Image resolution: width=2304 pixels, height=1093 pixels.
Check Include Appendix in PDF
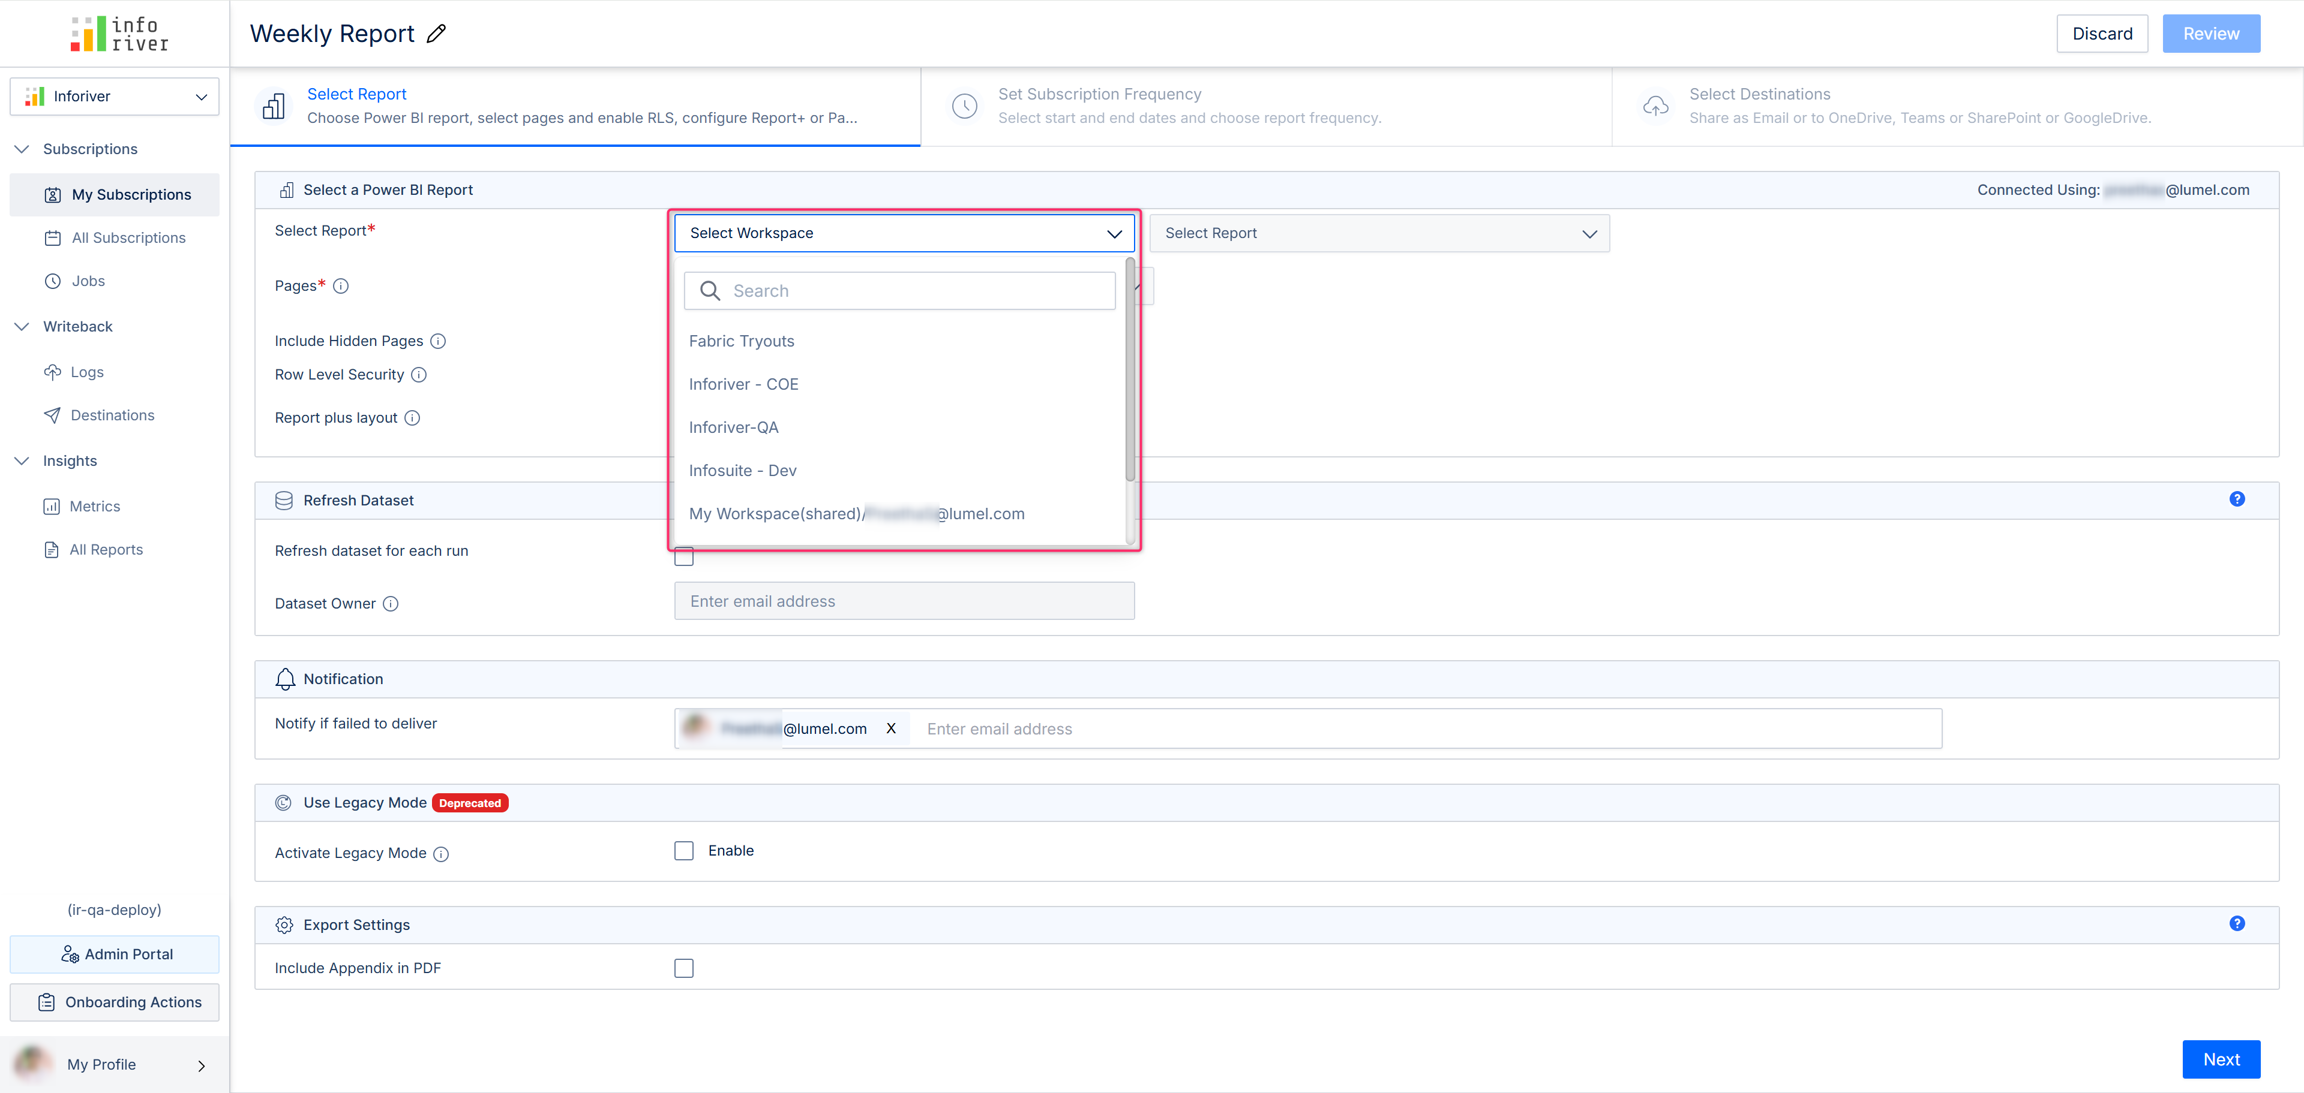coord(684,968)
